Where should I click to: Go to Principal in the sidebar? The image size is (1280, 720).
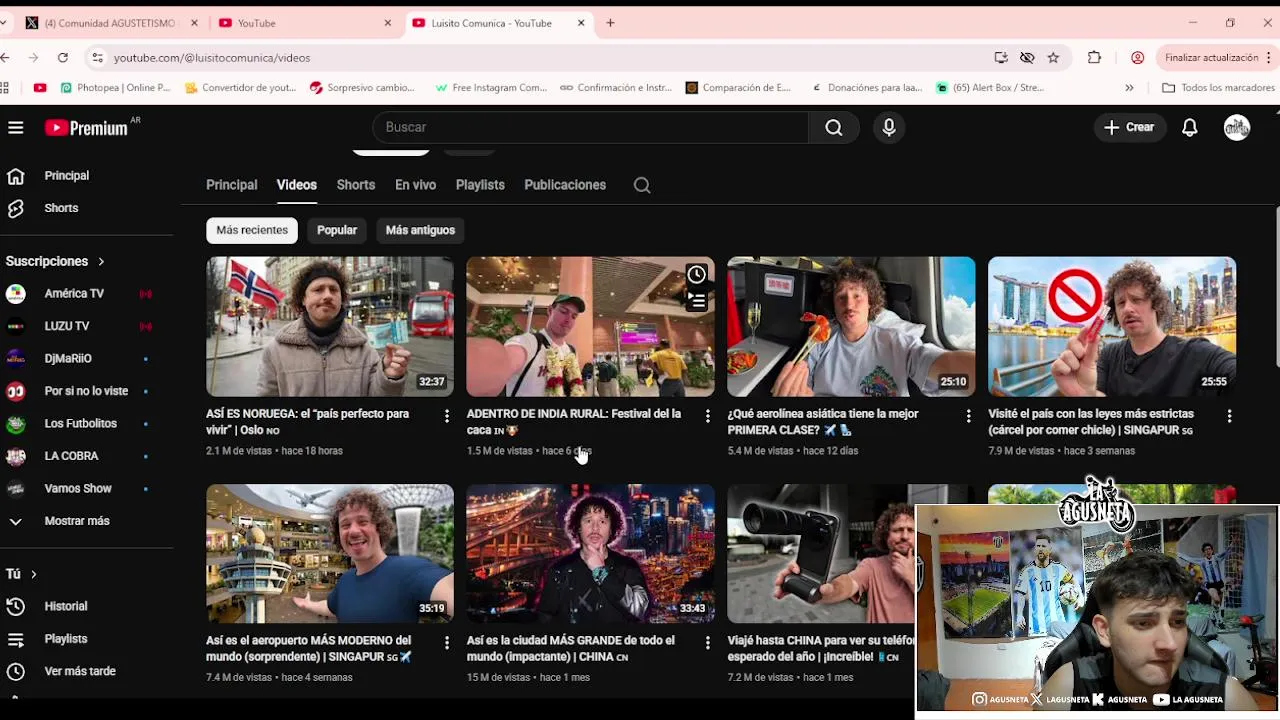[x=66, y=175]
